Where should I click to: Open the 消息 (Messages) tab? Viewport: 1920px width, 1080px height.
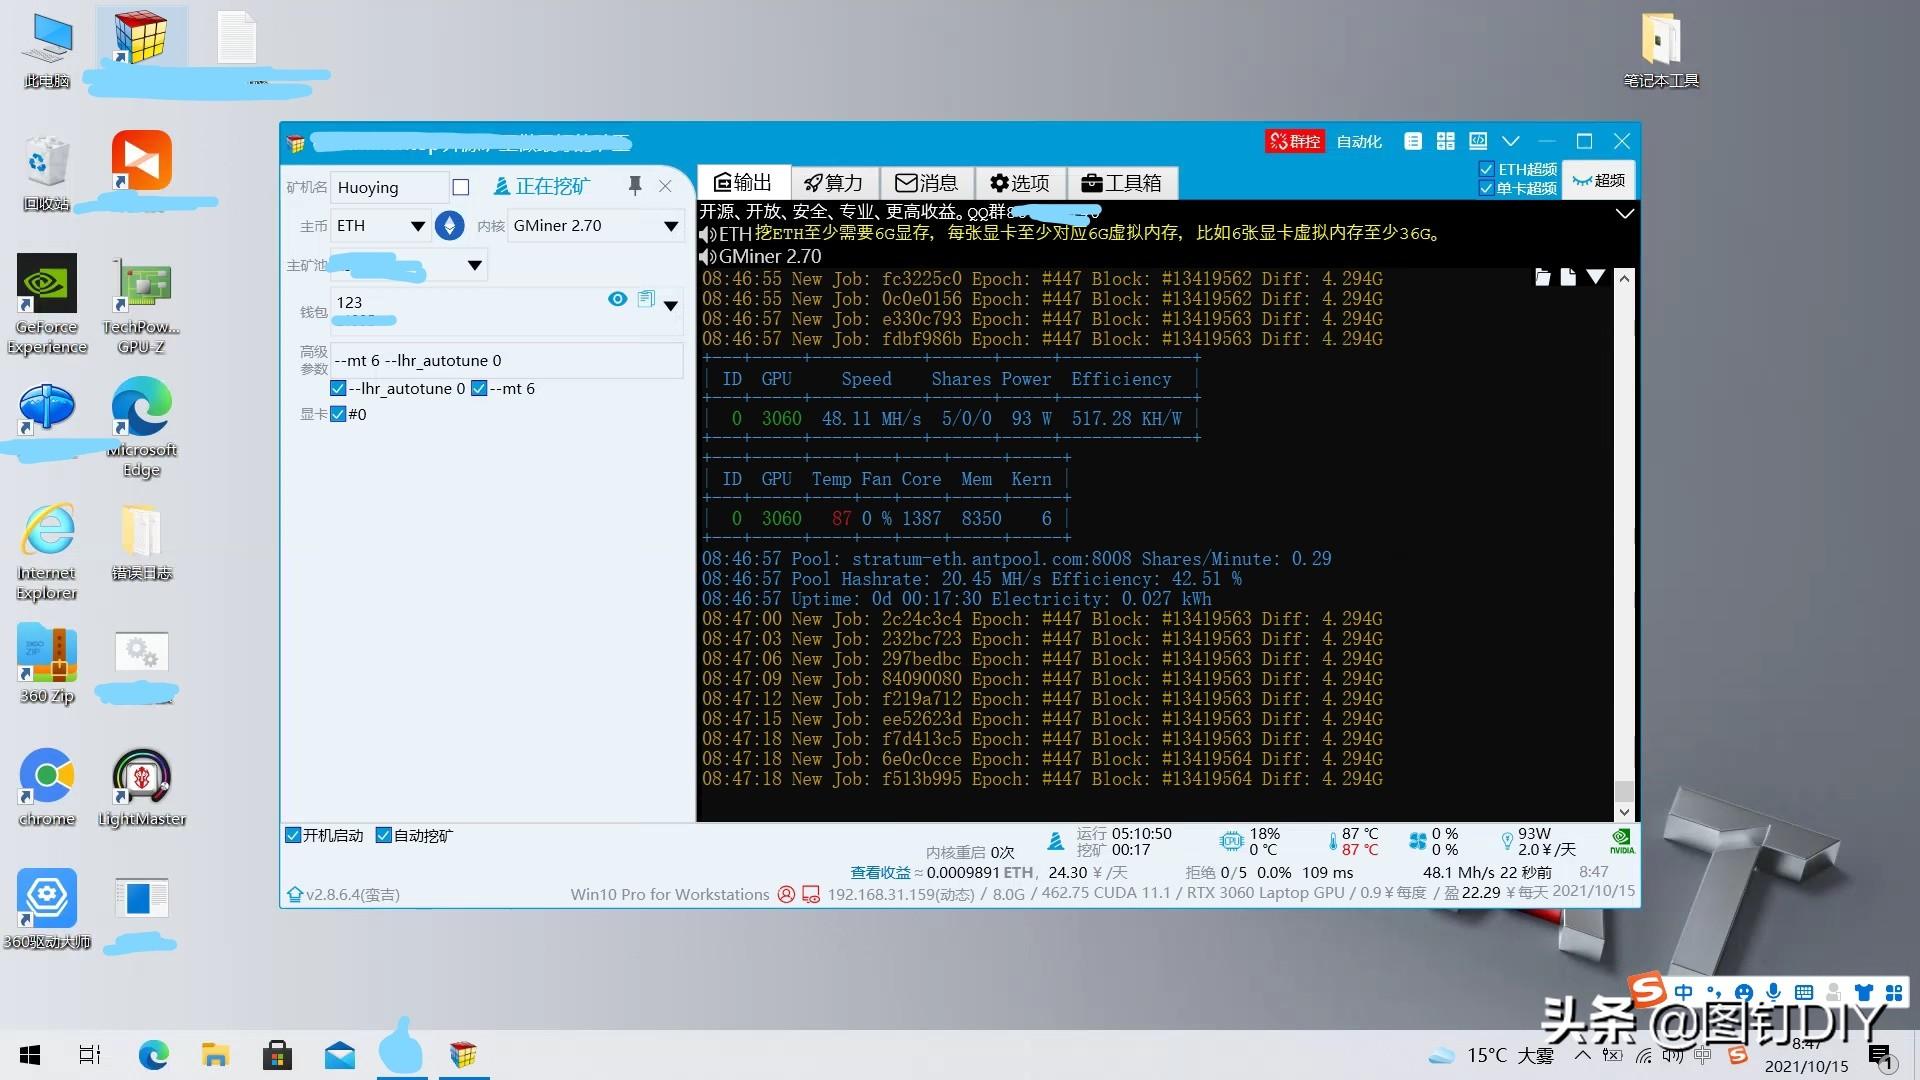932,182
